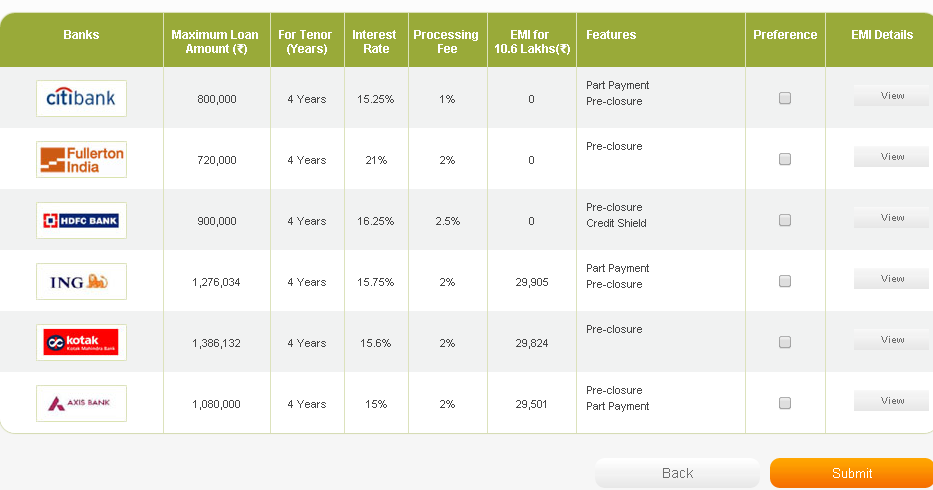
Task: Click the Kotak Mahindra Bank logo
Action: coord(81,342)
